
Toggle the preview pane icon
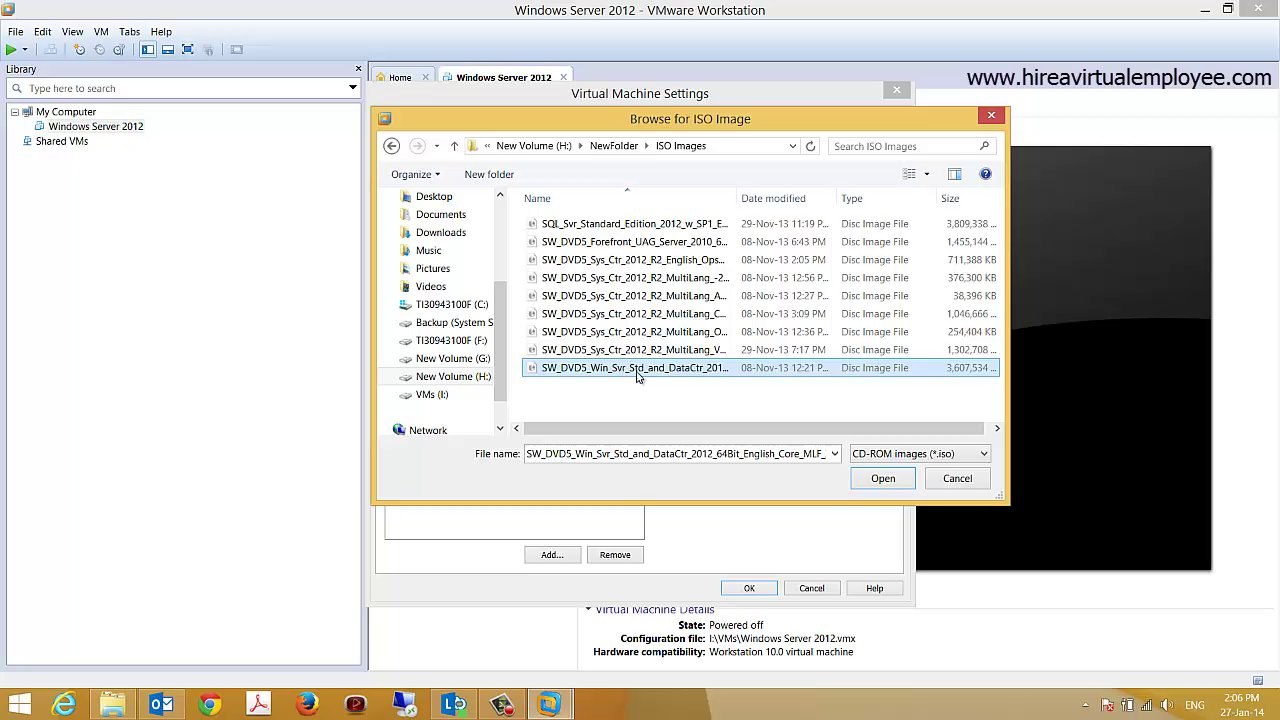[x=954, y=174]
